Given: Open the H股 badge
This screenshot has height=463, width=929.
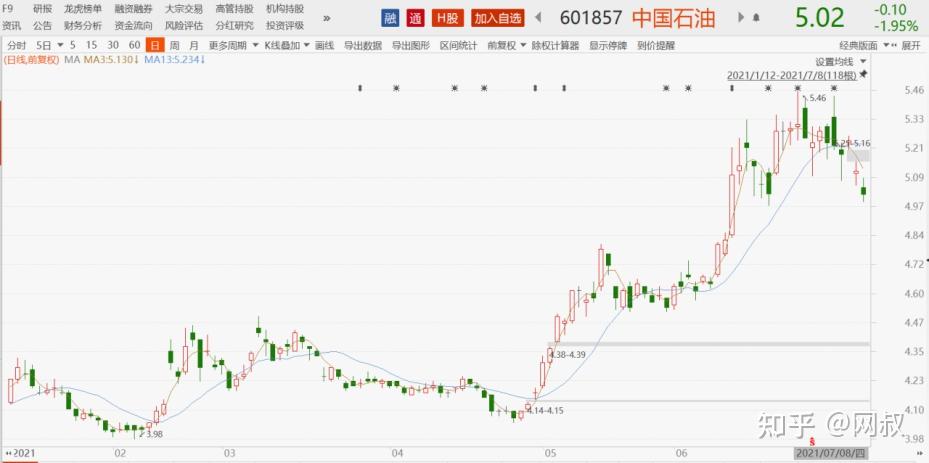Looking at the screenshot, I should (x=447, y=18).
